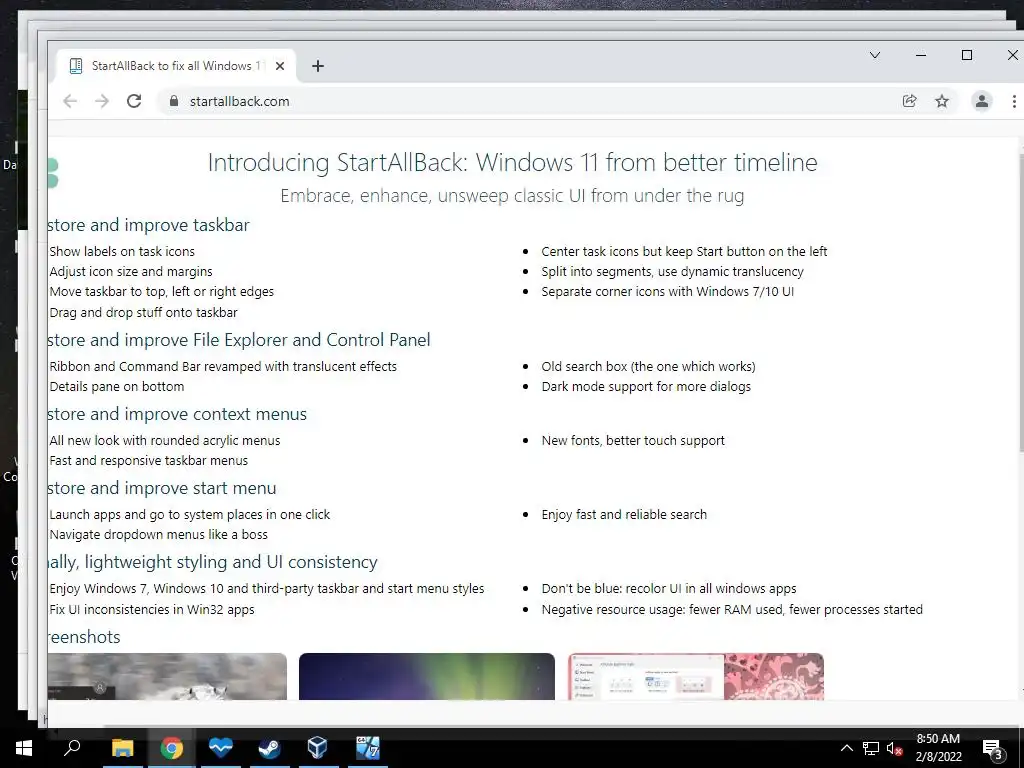Click 'Fast and responsive taskbar menus'

pos(148,460)
